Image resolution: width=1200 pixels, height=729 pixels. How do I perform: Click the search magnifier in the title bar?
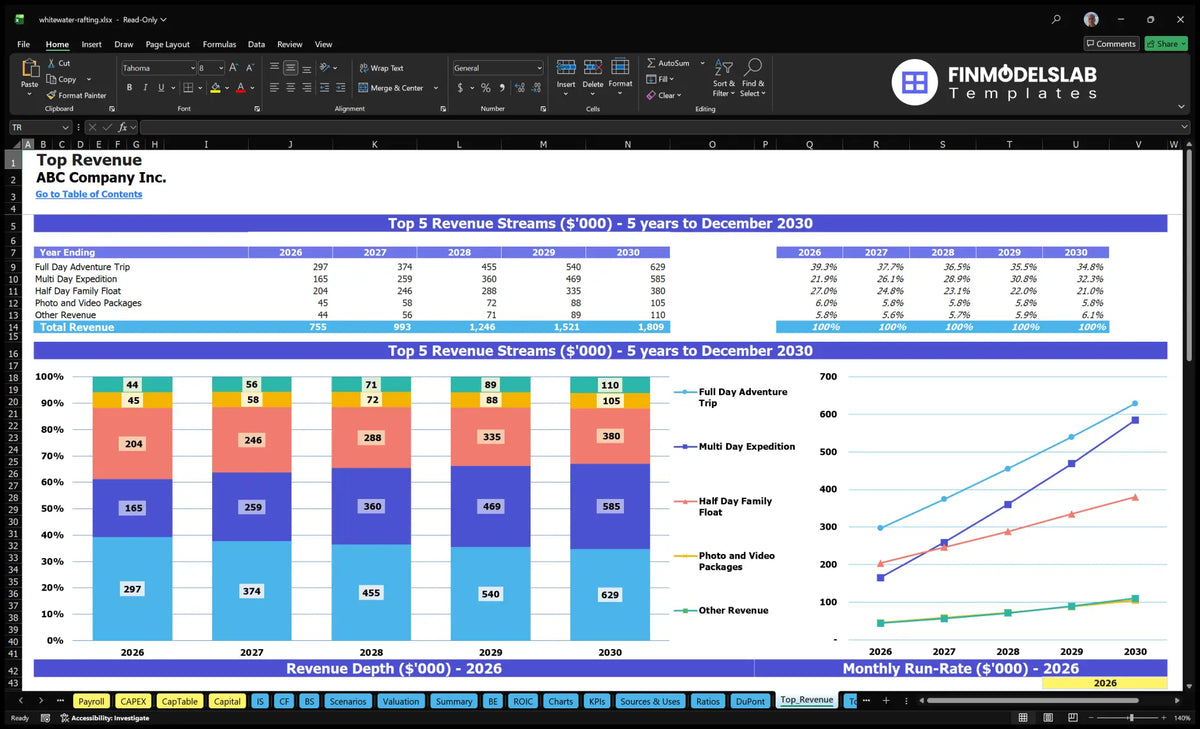(1057, 19)
